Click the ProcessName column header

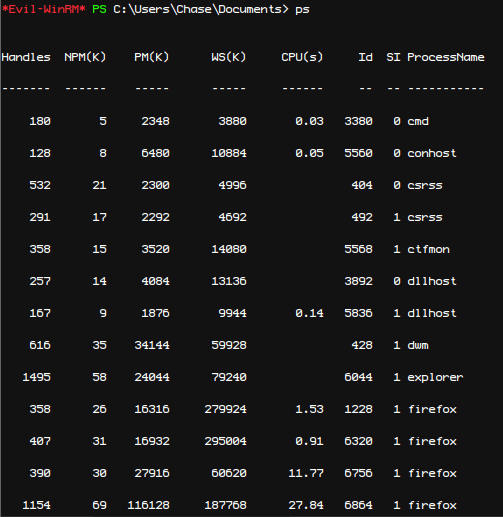point(446,57)
